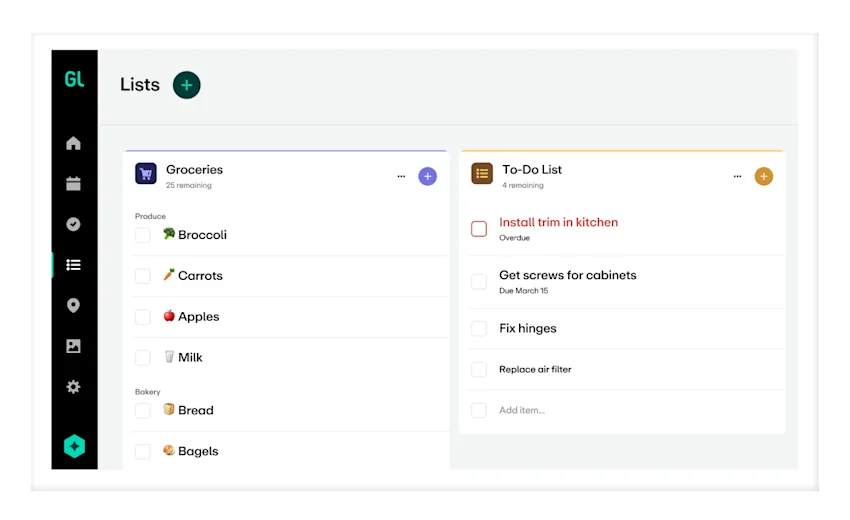Mark Fix hinges as done
This screenshot has height=520, width=850.
(x=479, y=329)
